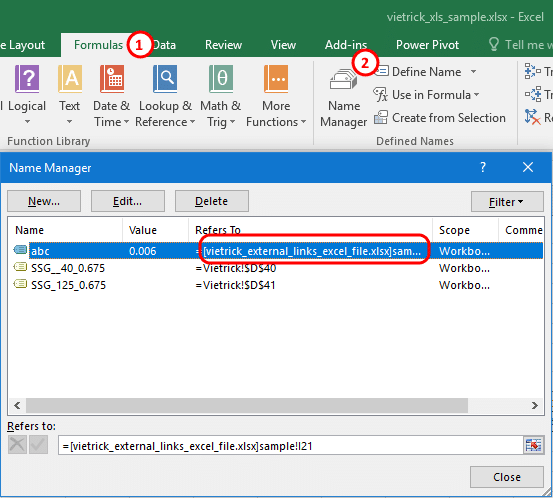The image size is (553, 498).
Task: Switch to the Review tab
Action: tap(223, 45)
